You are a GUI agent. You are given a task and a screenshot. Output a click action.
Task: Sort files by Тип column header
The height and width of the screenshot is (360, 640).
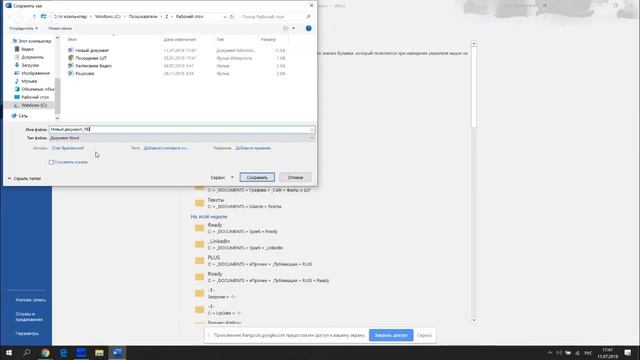coord(220,40)
